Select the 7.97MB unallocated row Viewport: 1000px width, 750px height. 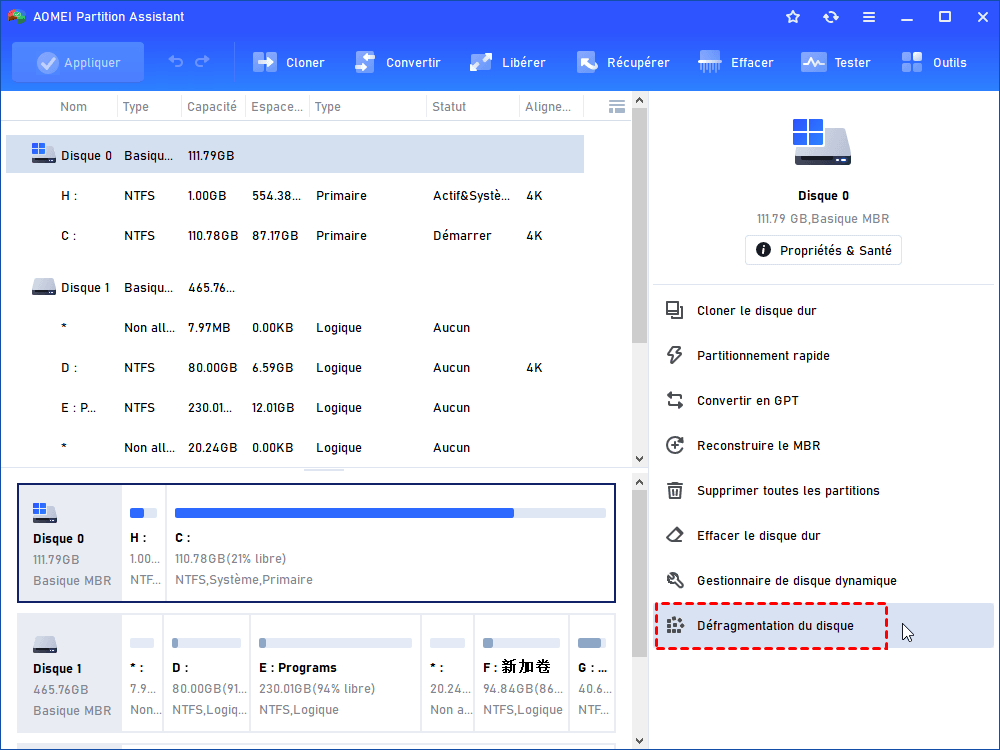point(295,327)
